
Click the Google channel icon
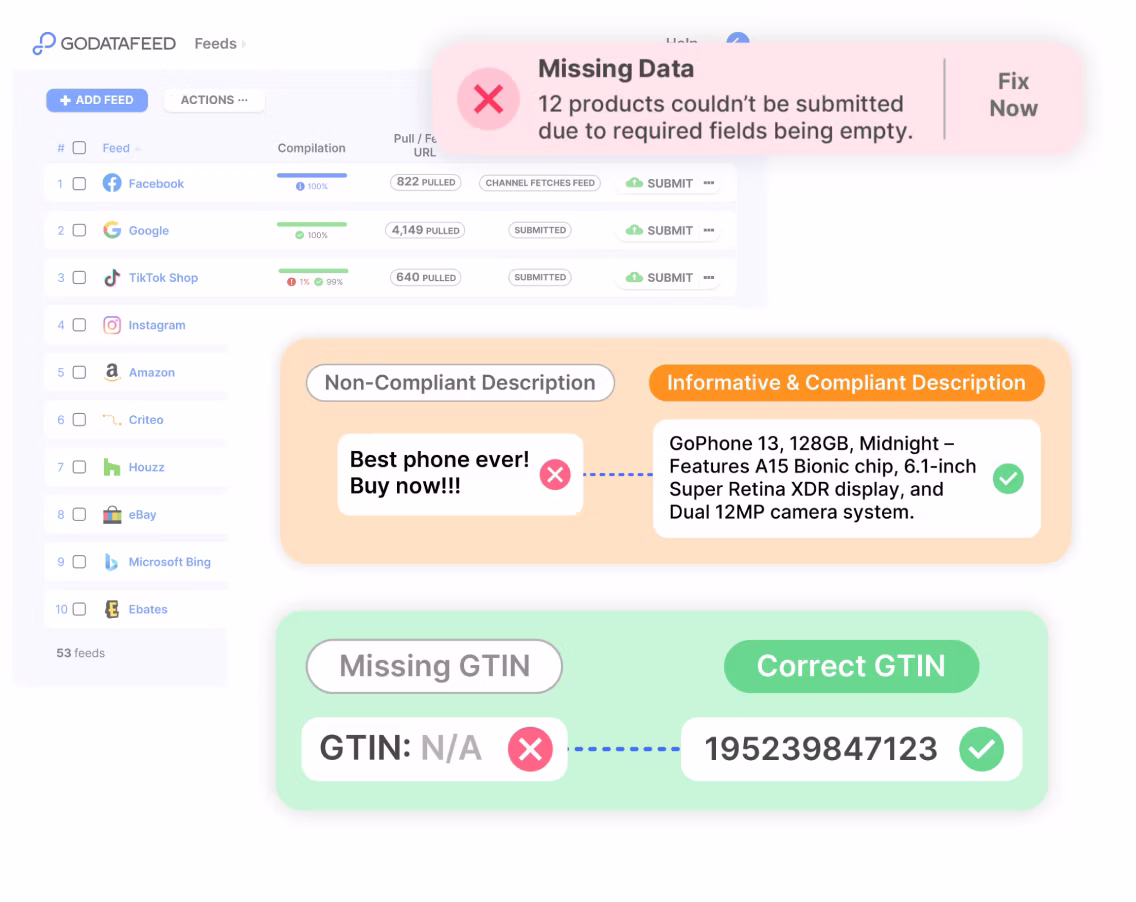(x=112, y=230)
